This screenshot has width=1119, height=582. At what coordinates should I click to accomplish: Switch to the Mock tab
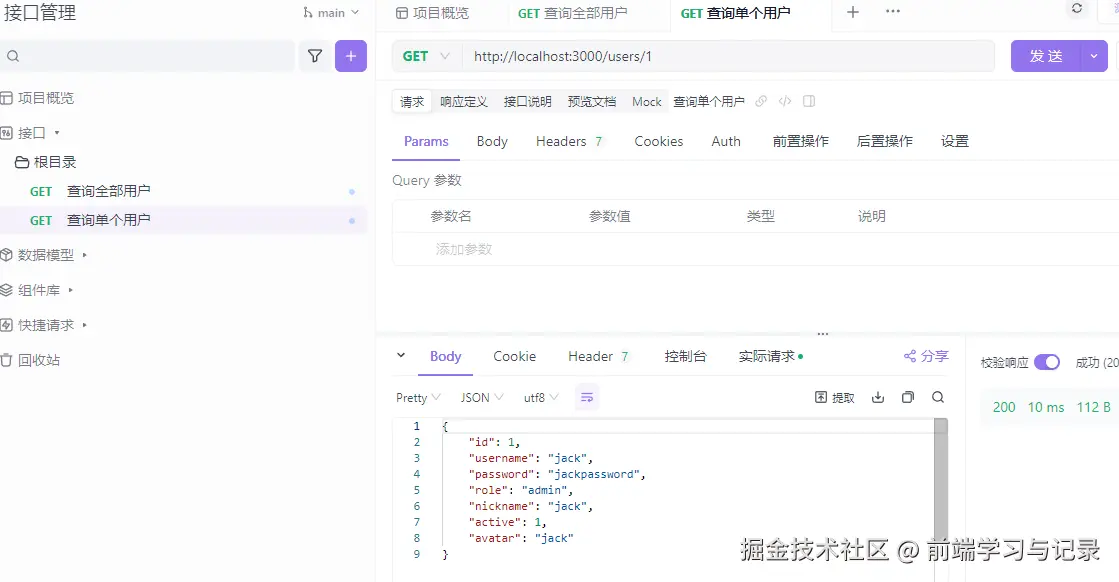(x=647, y=102)
